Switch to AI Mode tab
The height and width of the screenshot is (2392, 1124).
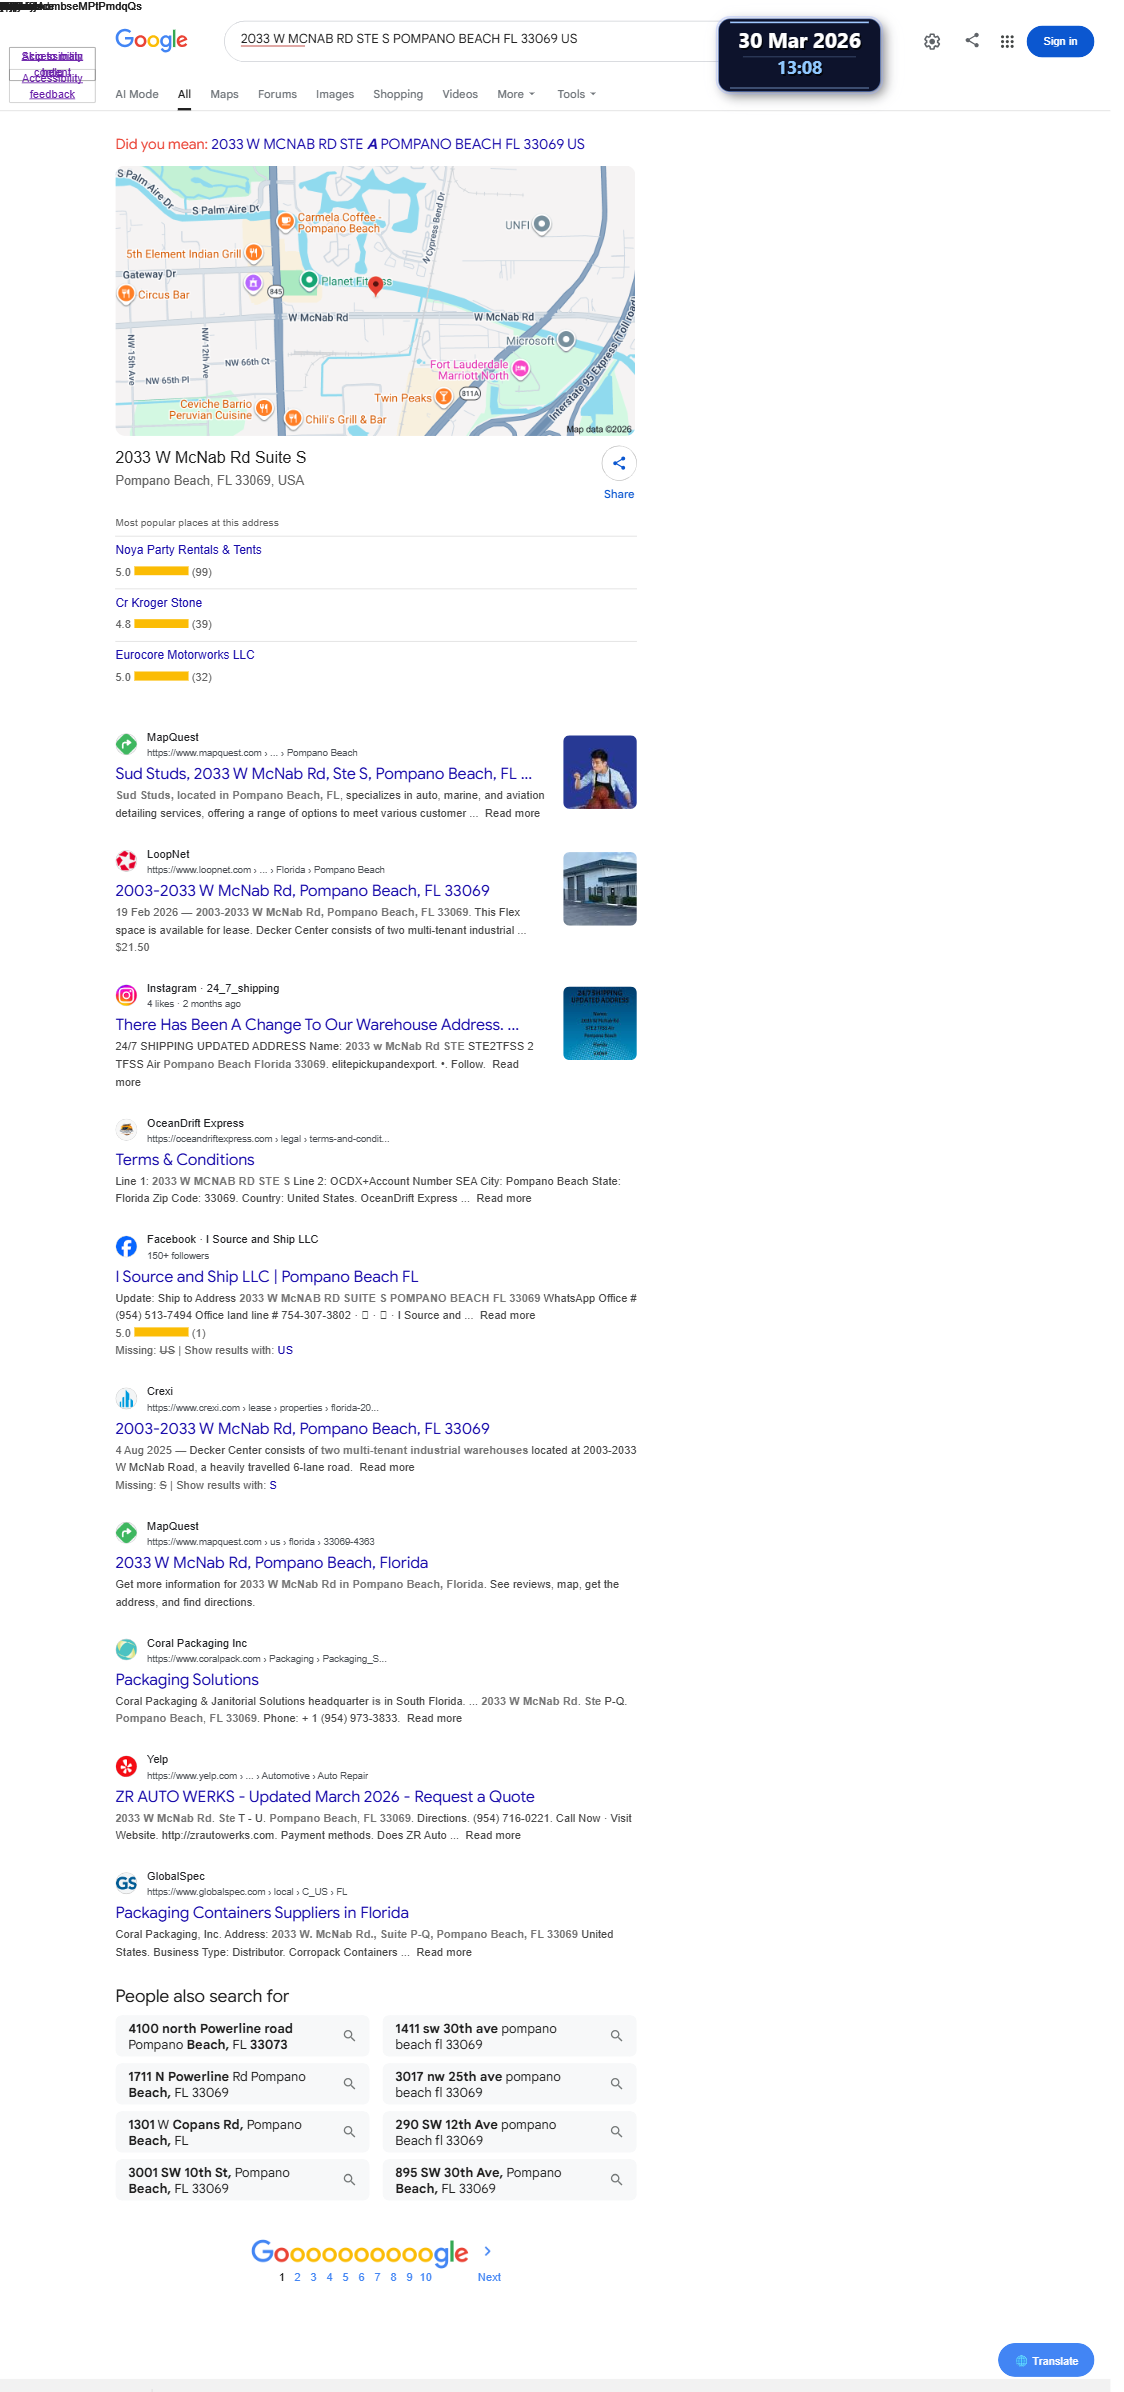137,94
